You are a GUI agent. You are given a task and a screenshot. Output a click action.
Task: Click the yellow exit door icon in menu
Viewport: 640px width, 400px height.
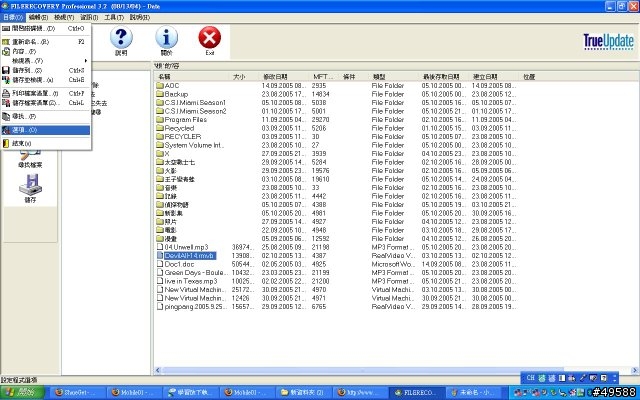point(6,143)
